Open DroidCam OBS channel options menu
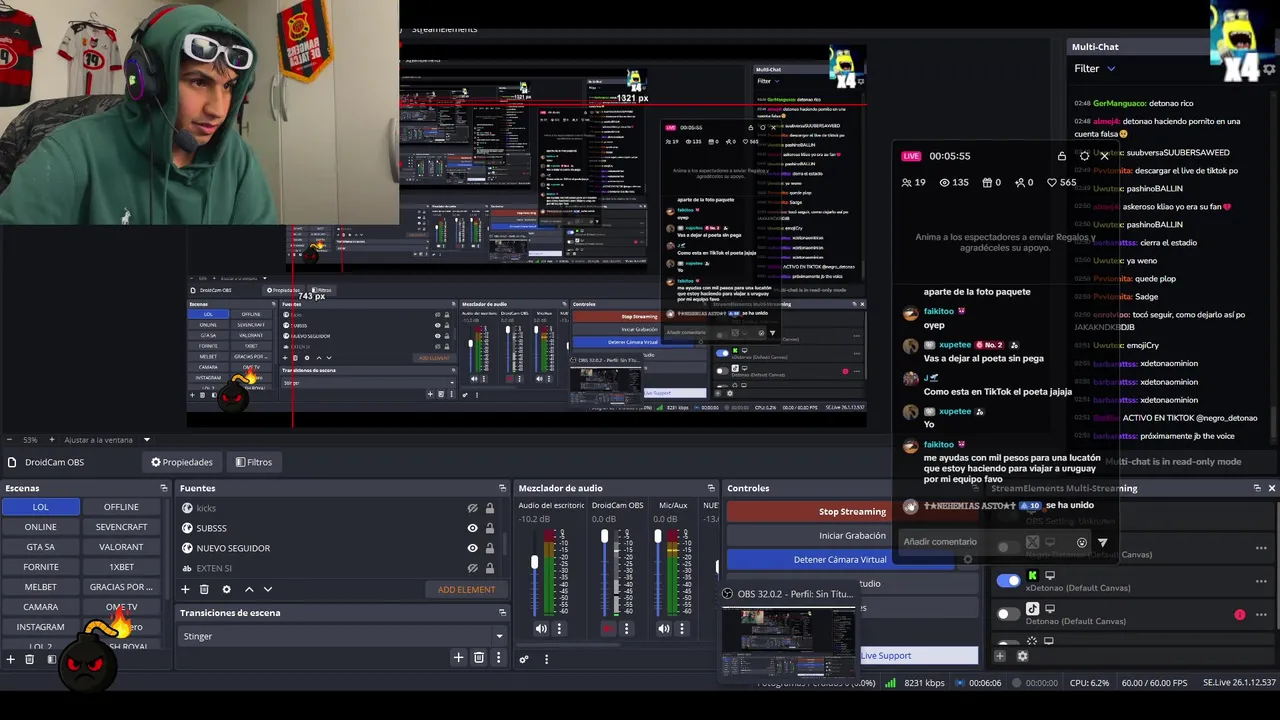The width and height of the screenshot is (1280, 720). 626,629
